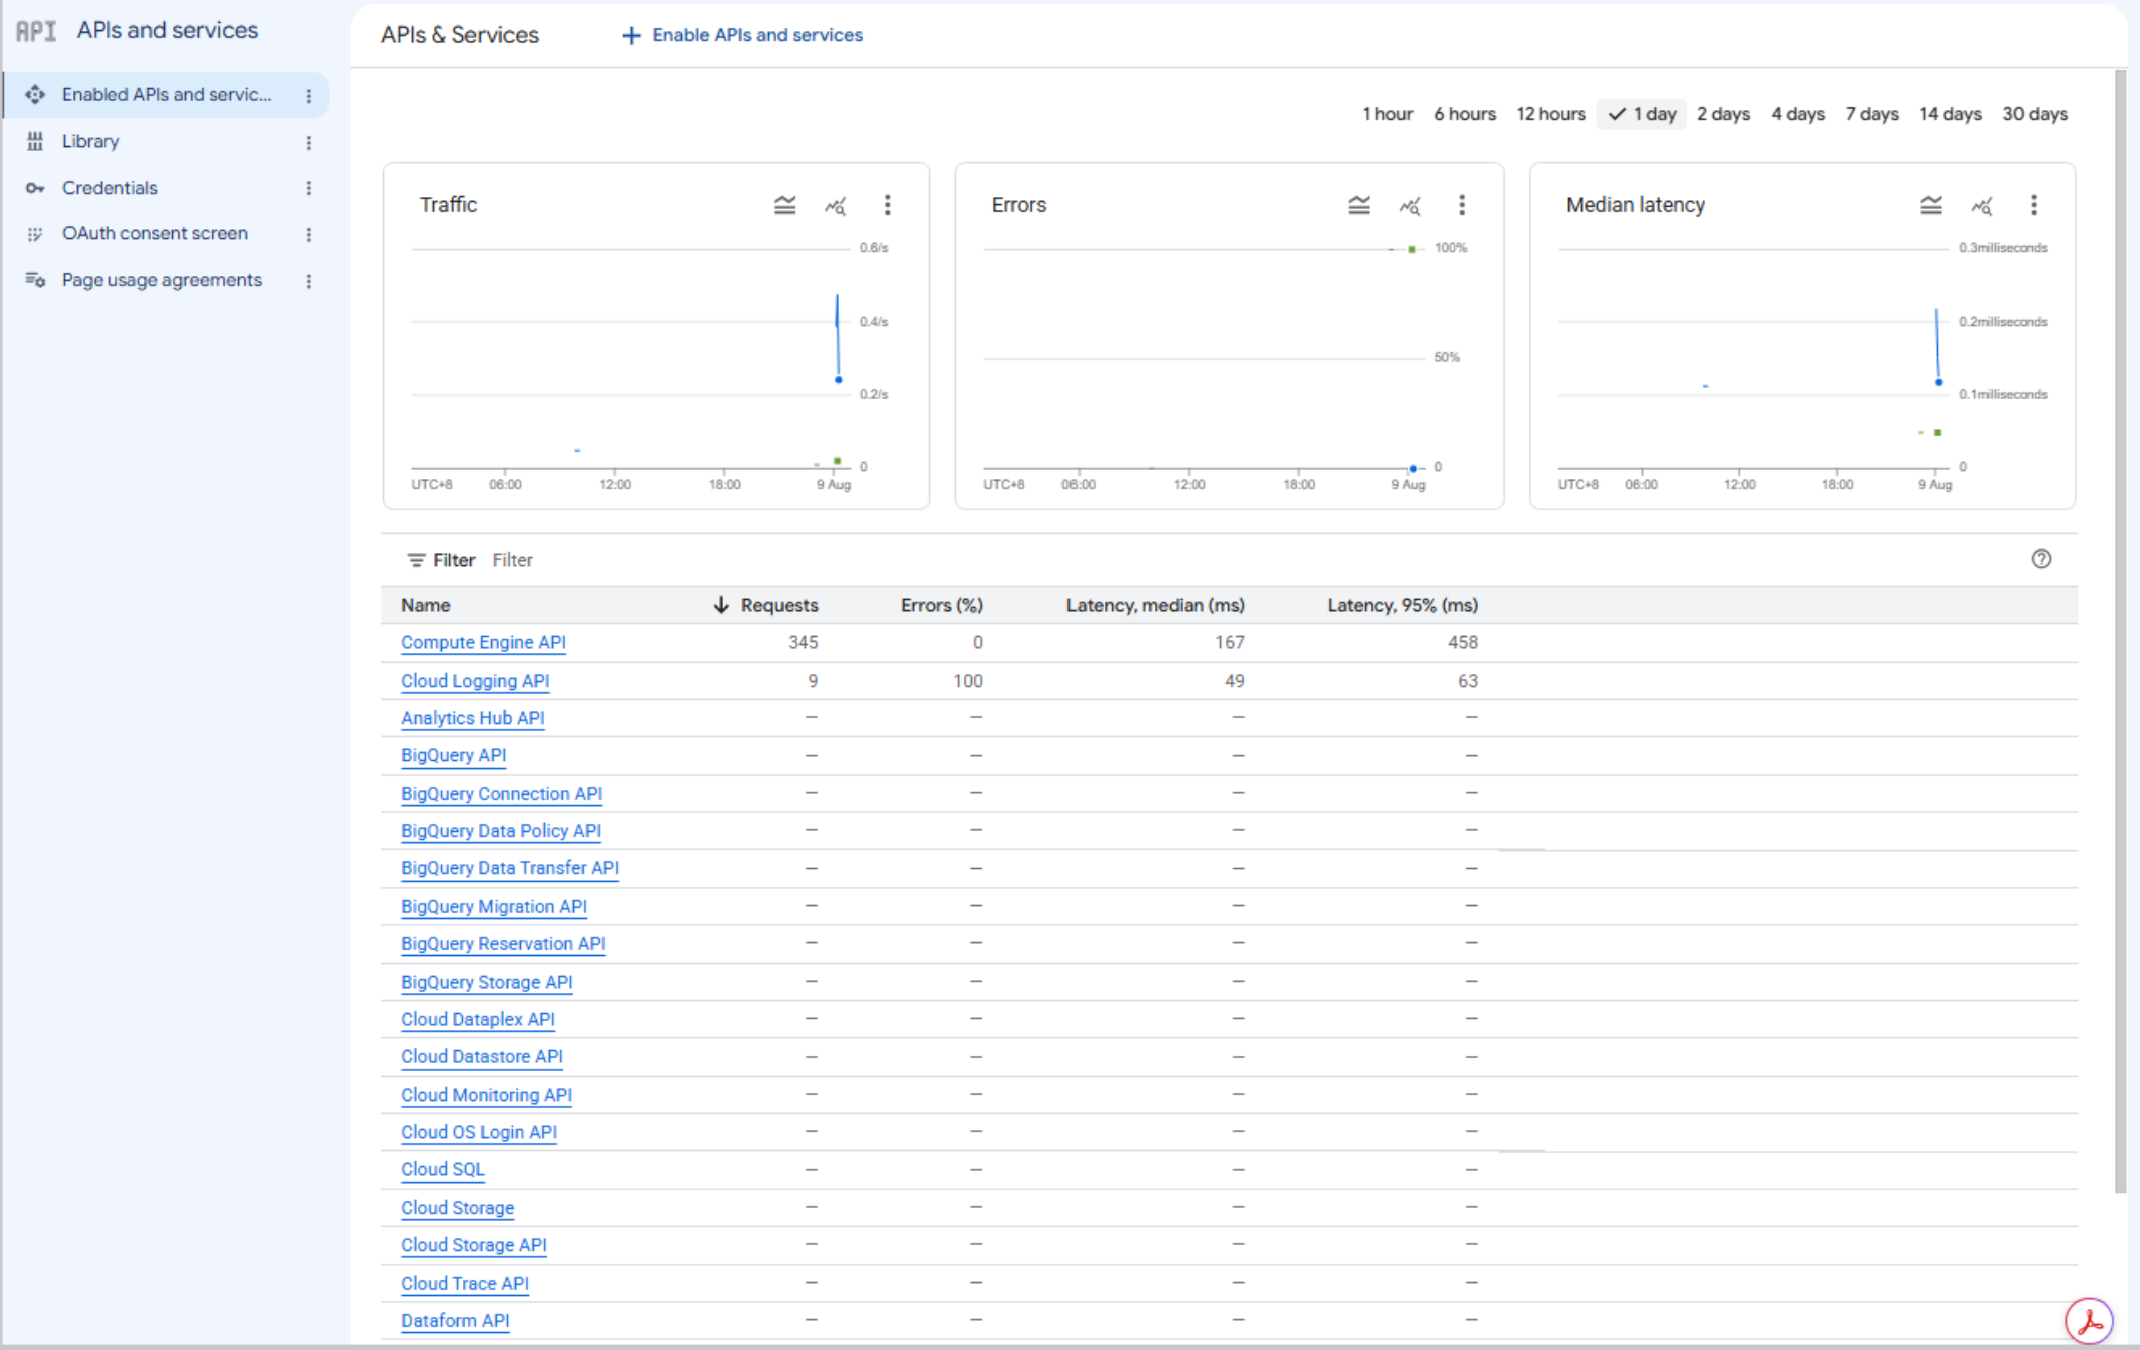Open the more options for Enabled APIs item
This screenshot has width=2140, height=1350.
pos(309,95)
